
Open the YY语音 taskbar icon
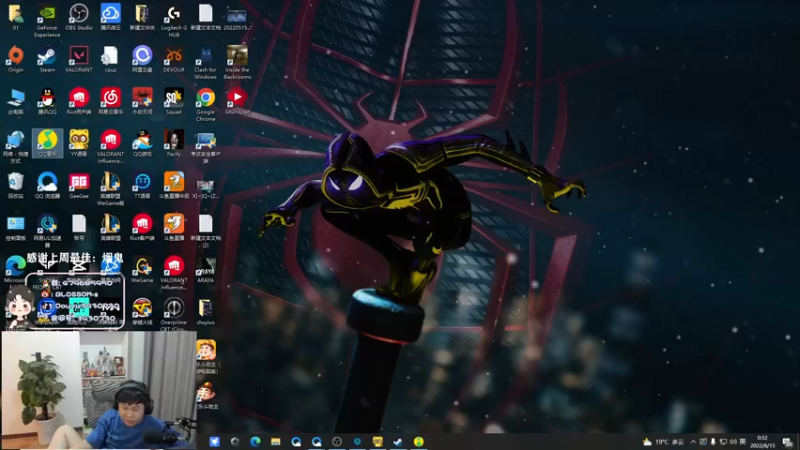pyautogui.click(x=378, y=441)
